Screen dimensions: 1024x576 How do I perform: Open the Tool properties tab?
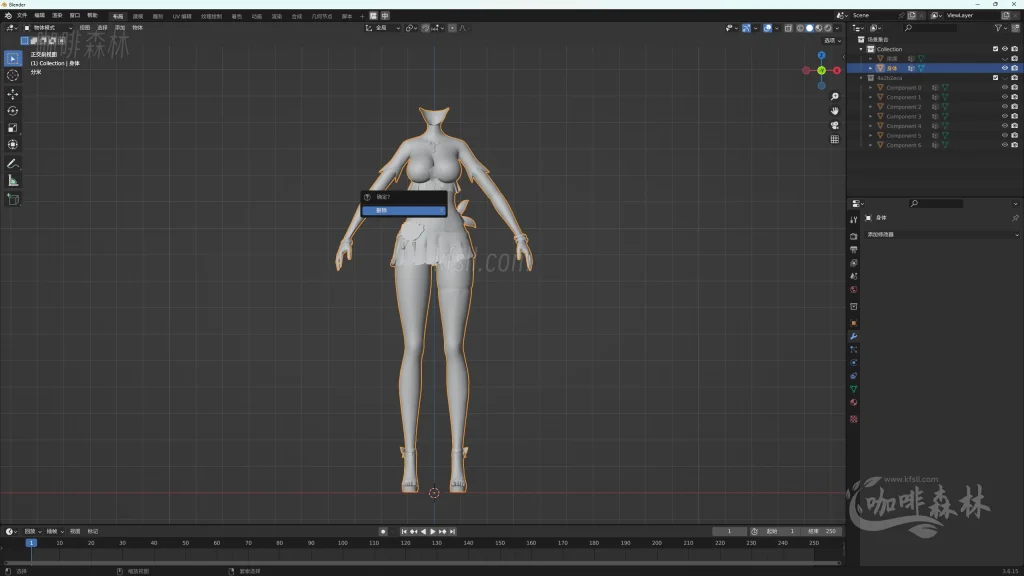click(x=854, y=219)
